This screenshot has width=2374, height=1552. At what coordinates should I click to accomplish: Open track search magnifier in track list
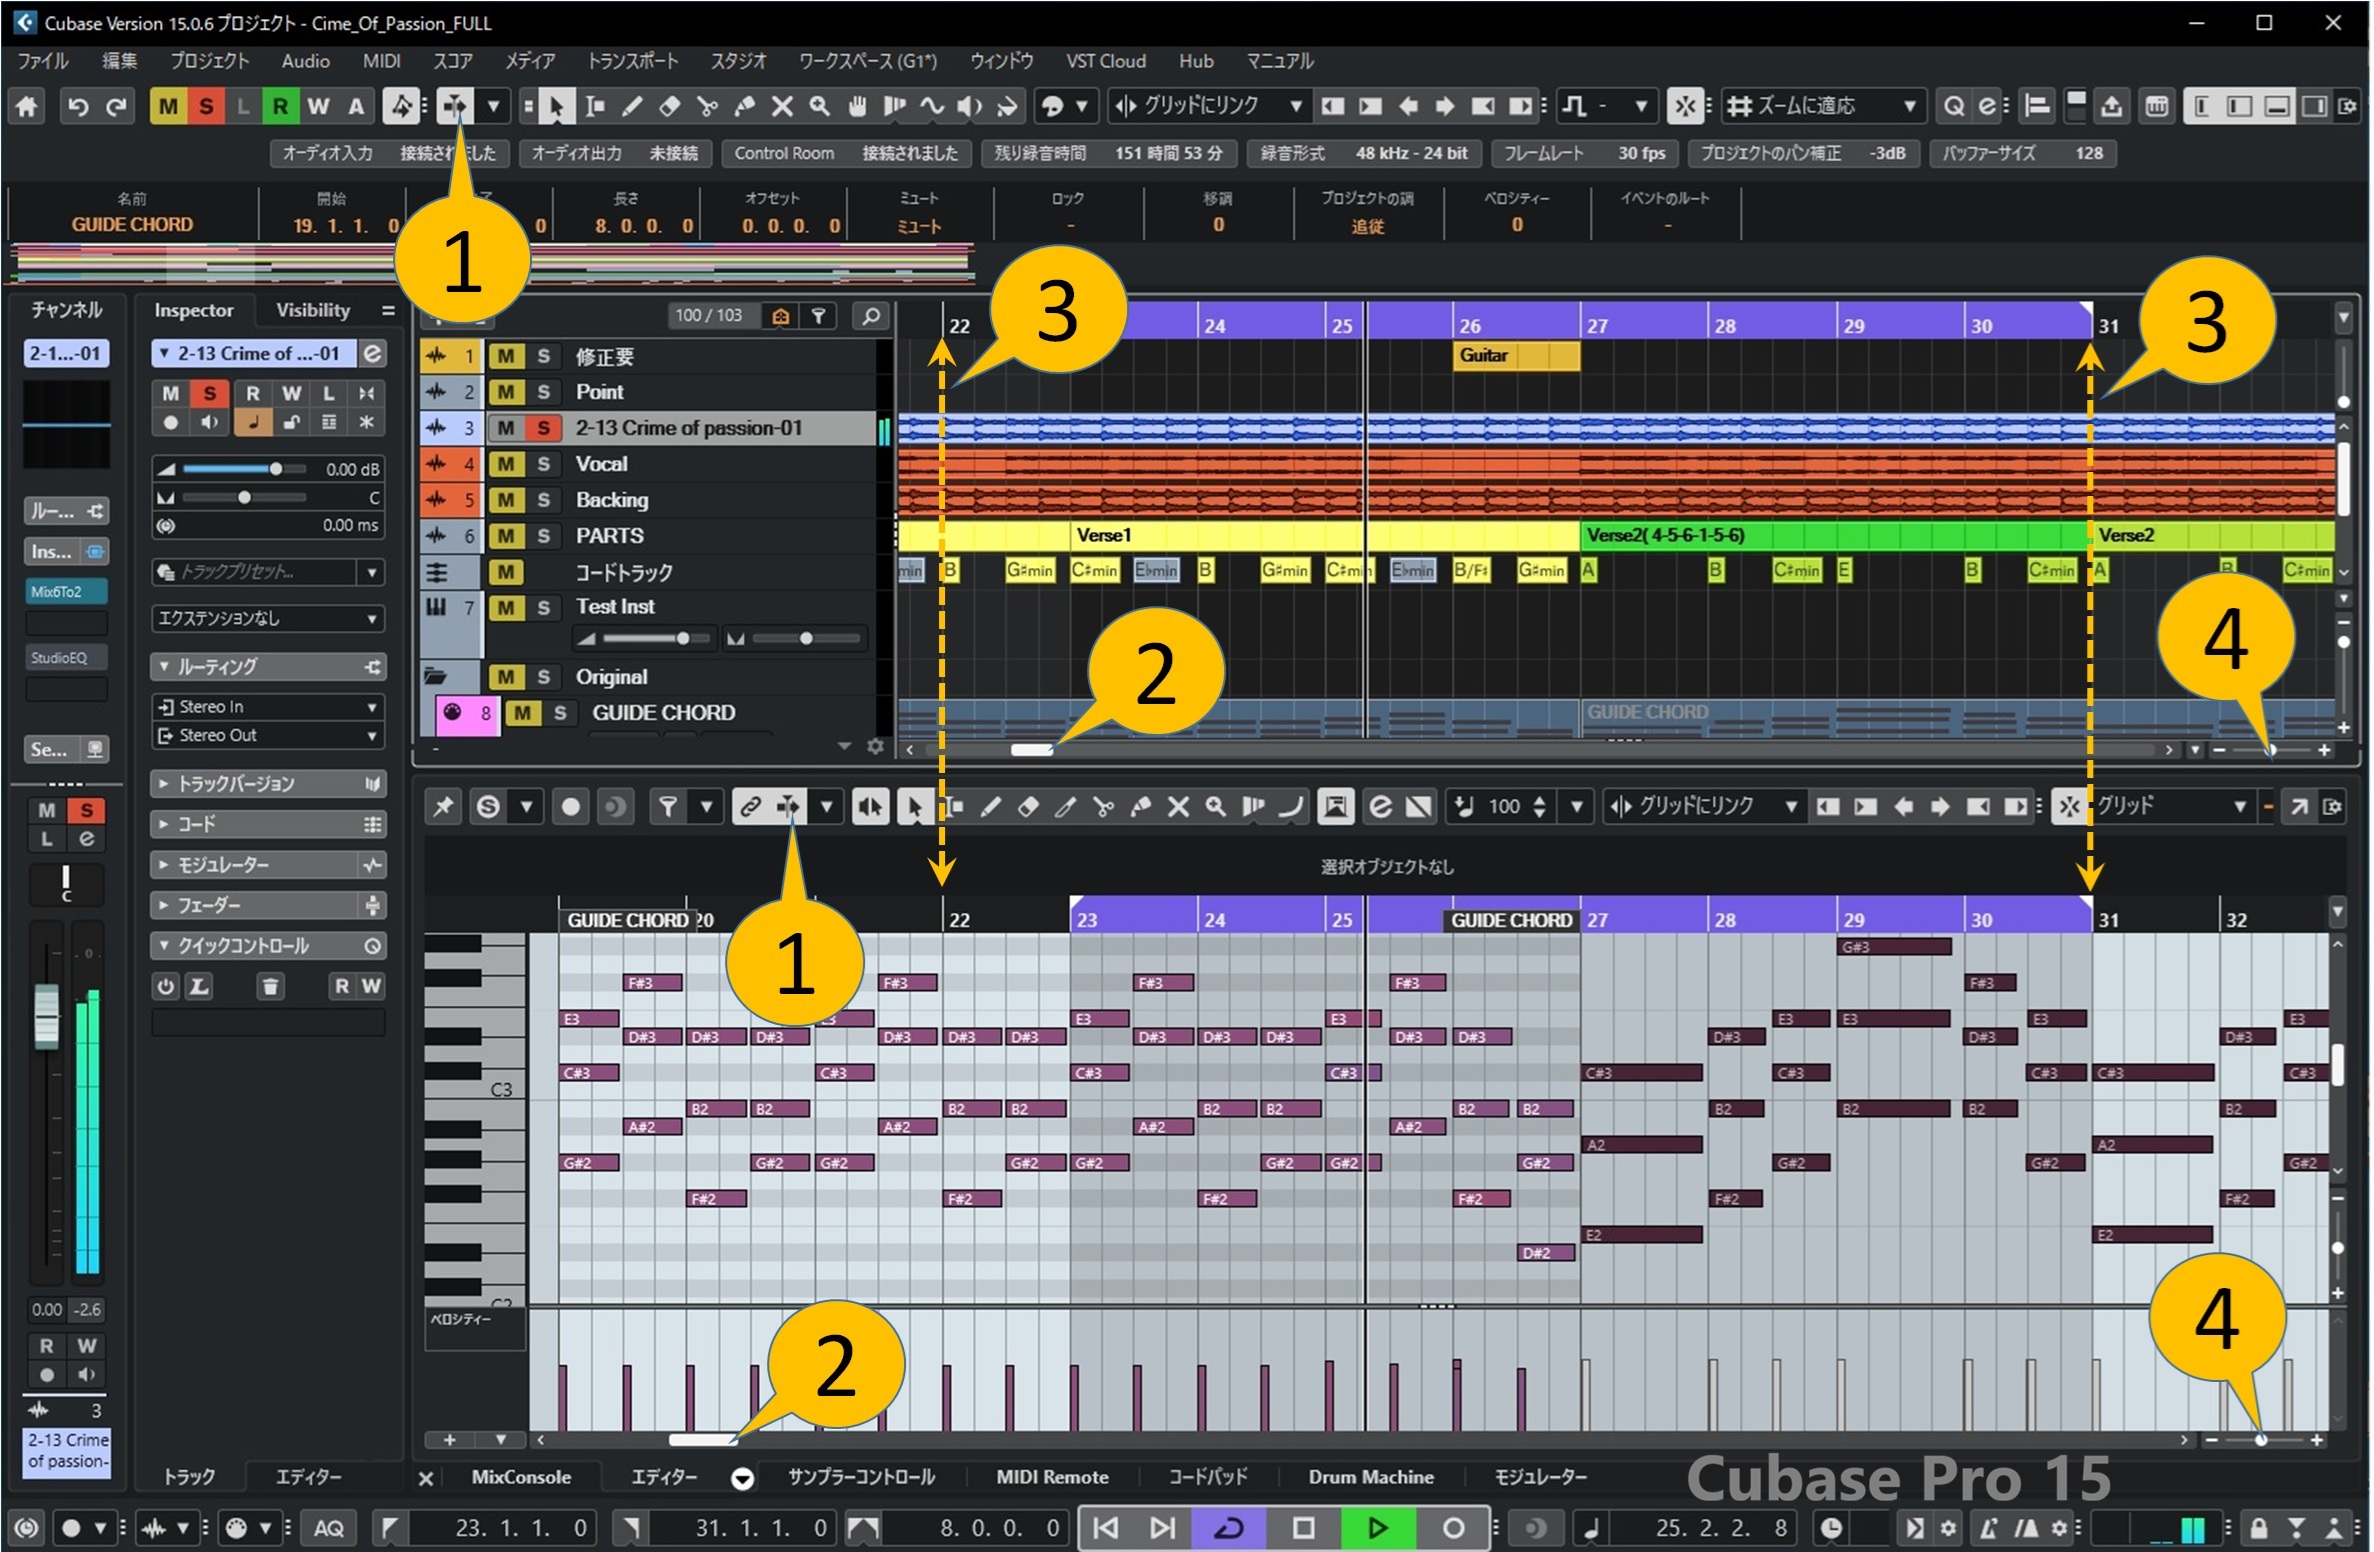click(871, 316)
